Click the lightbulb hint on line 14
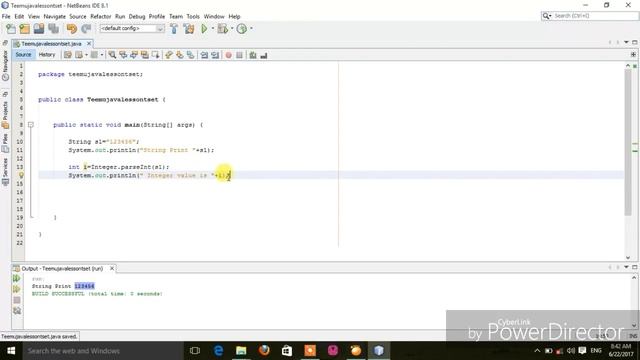Image resolution: width=640 pixels, height=360 pixels. pos(21,175)
